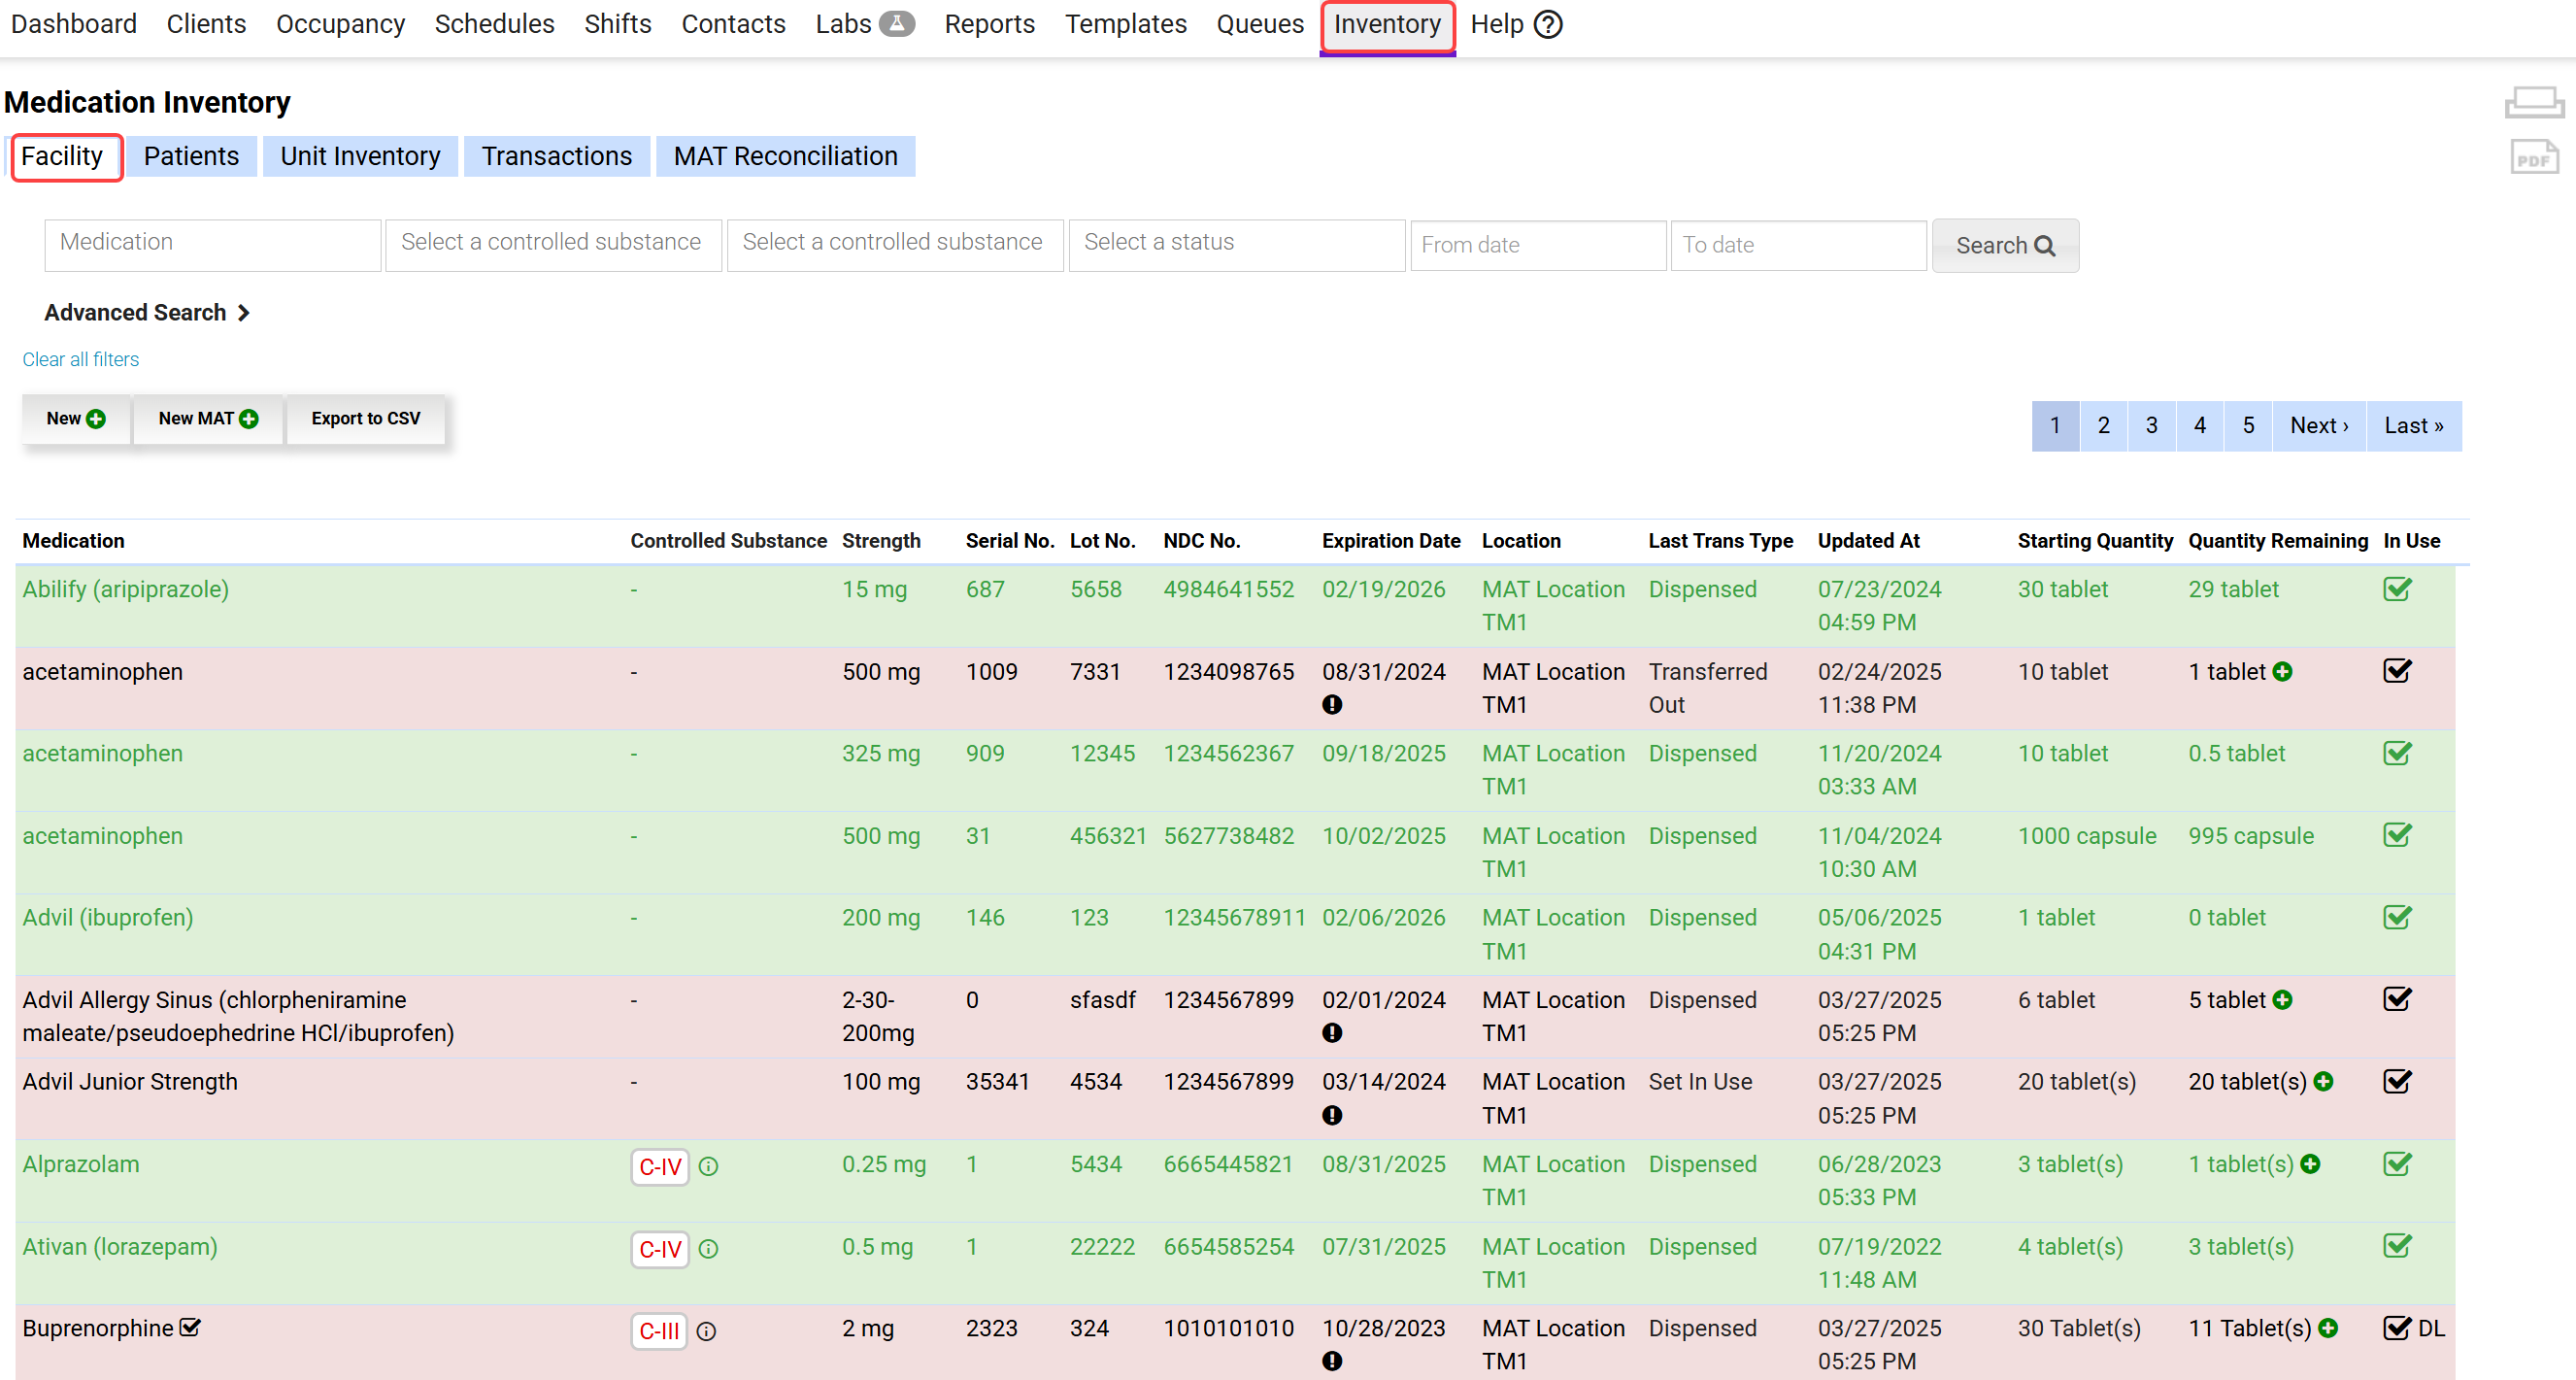Toggle In Use check for acetaminophen 325 mg row
The height and width of the screenshot is (1380, 2576).
2397,753
